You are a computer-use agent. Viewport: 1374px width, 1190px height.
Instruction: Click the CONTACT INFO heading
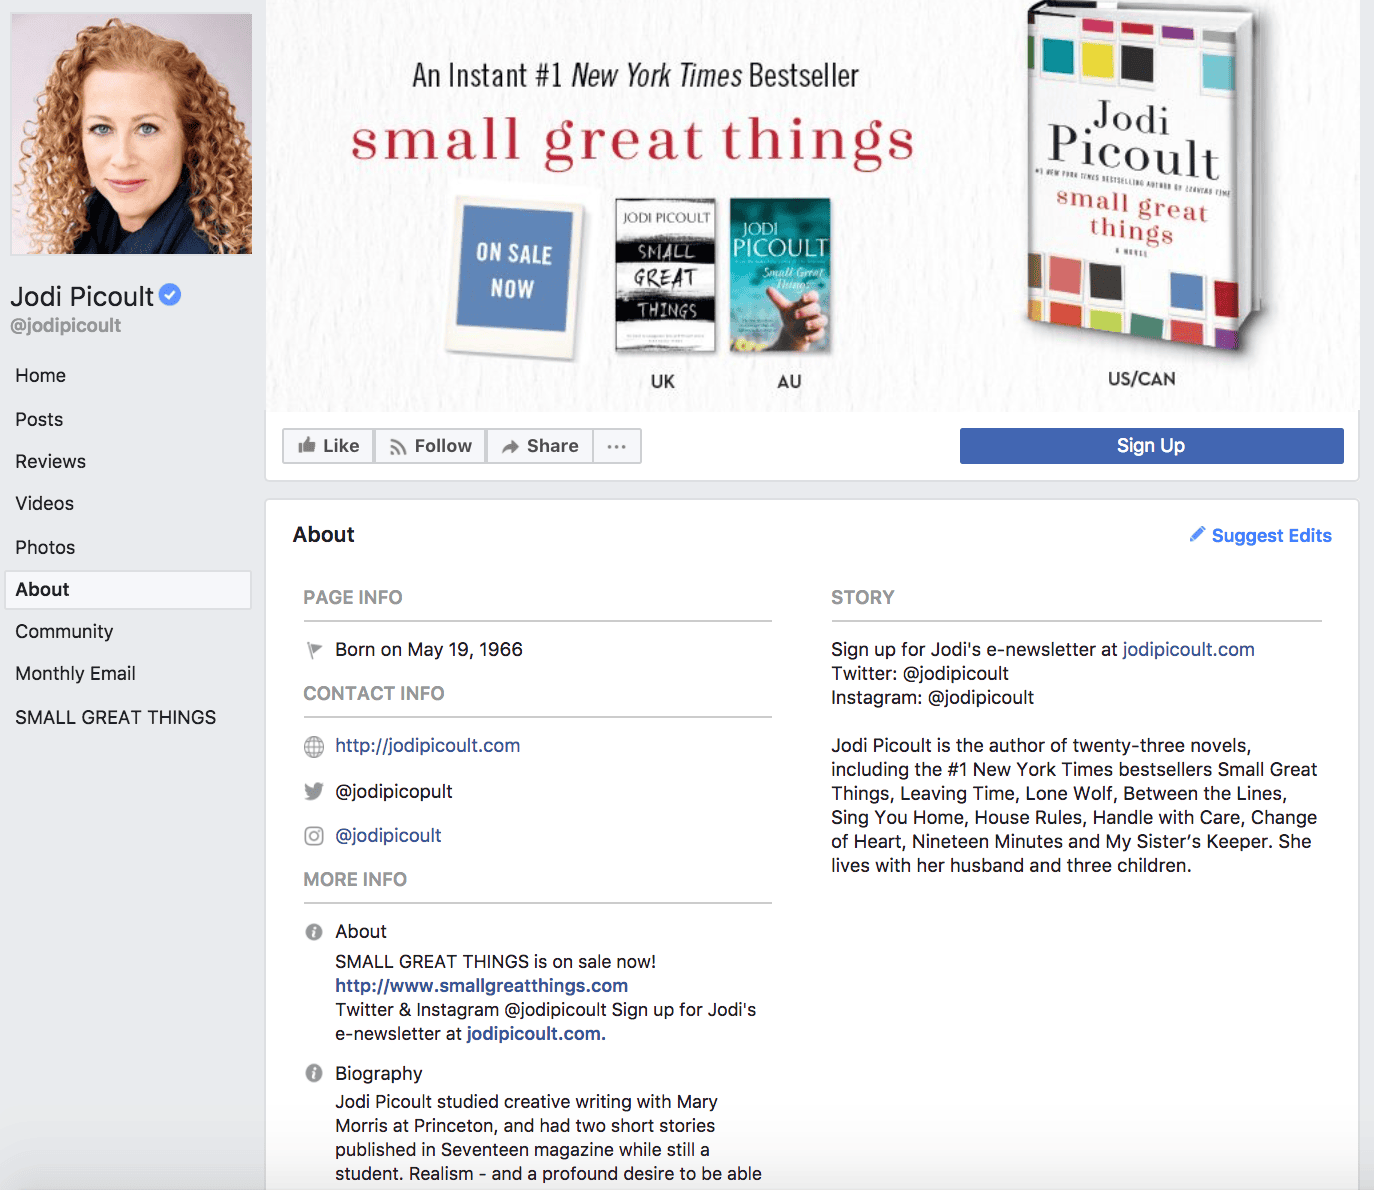tap(374, 694)
